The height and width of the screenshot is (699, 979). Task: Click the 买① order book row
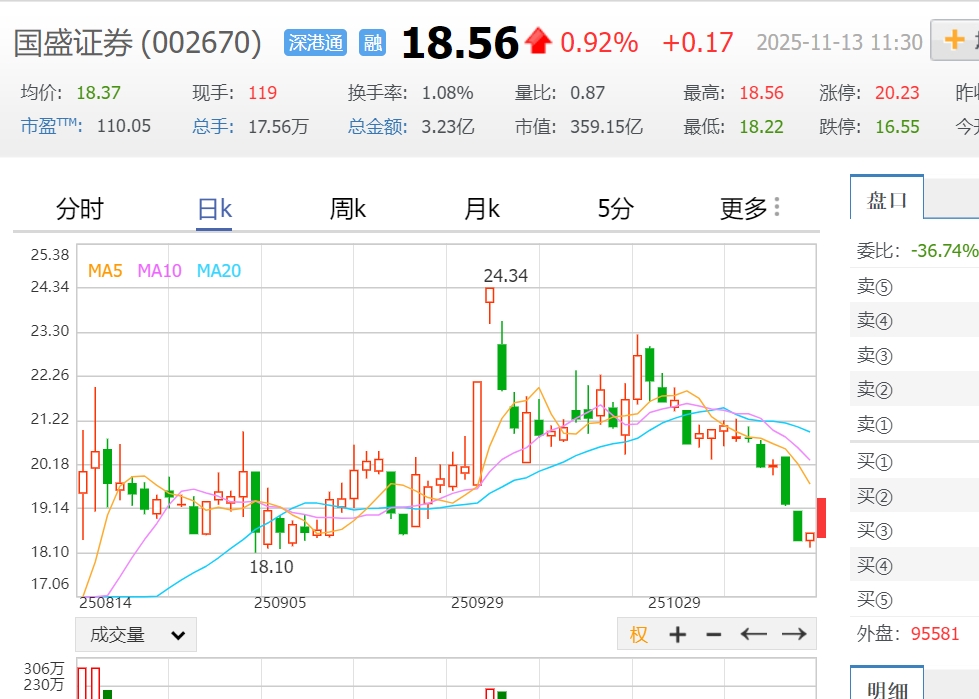[x=915, y=461]
